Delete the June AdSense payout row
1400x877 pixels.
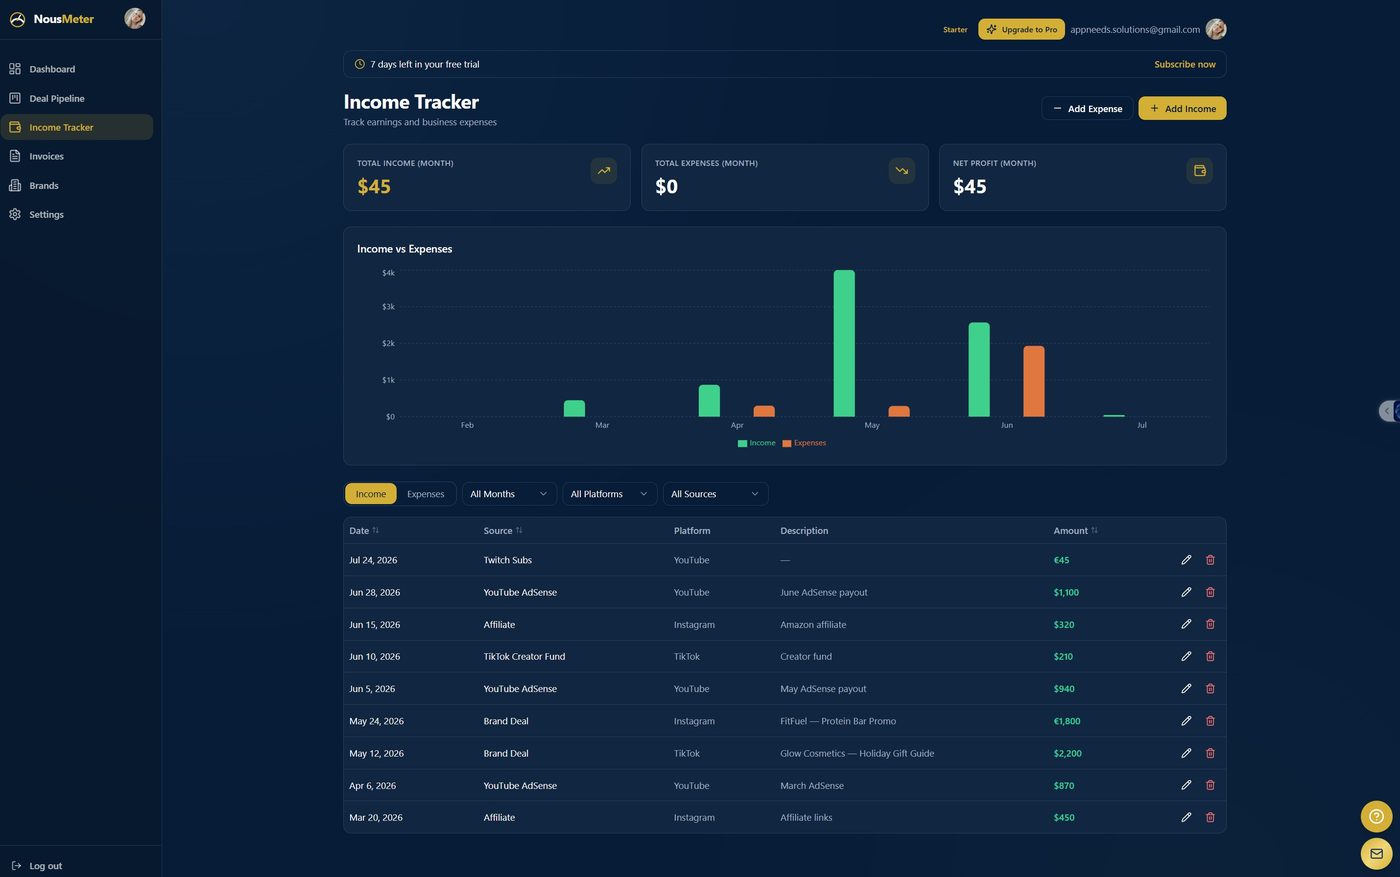1210,592
